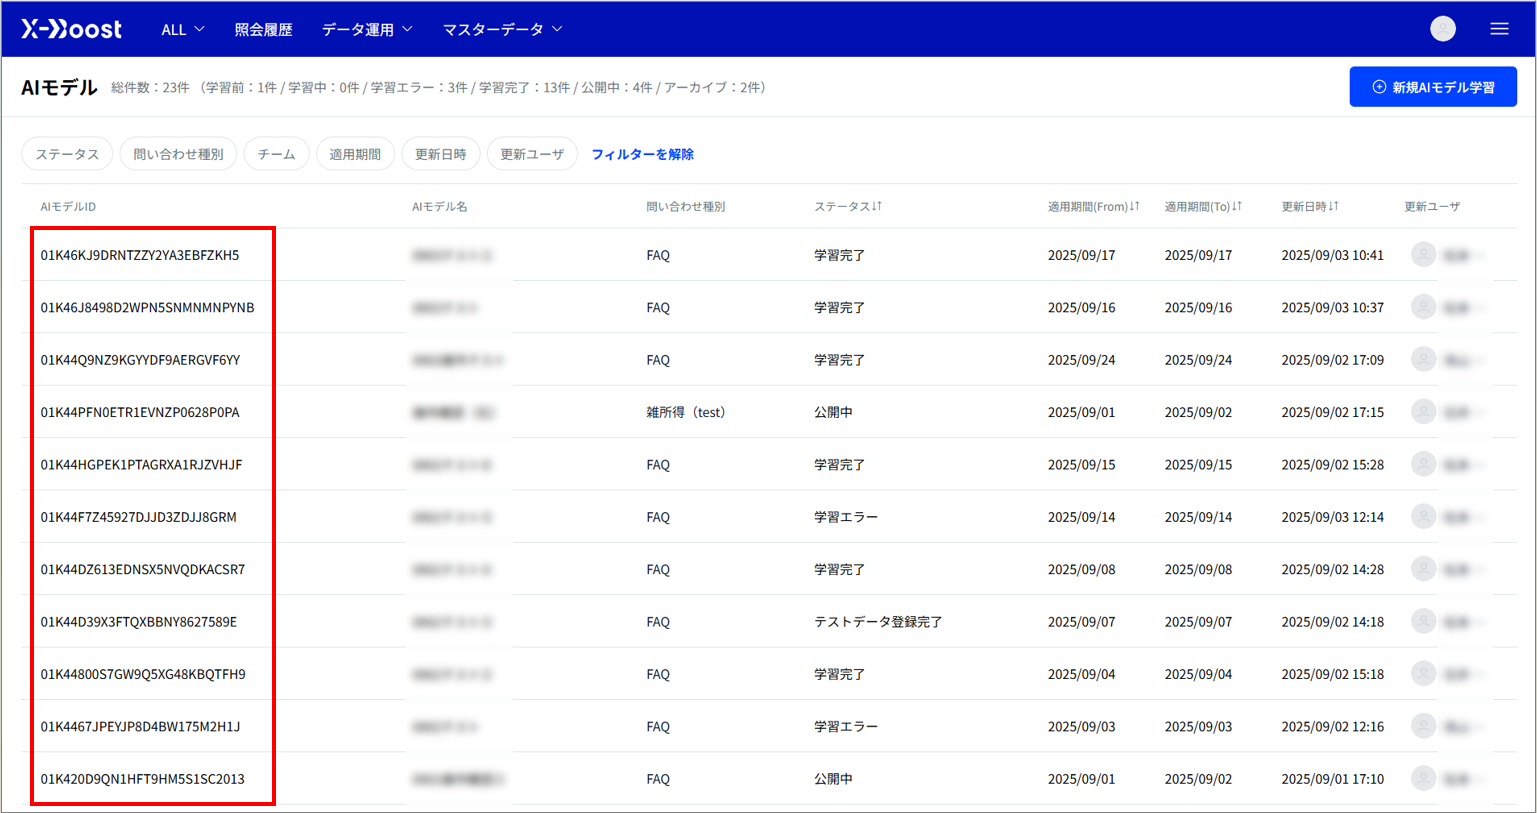1537x813 pixels.
Task: Select model ID 01K44HGPEK1PTAGRXA1RJZVHJF
Action: point(141,464)
